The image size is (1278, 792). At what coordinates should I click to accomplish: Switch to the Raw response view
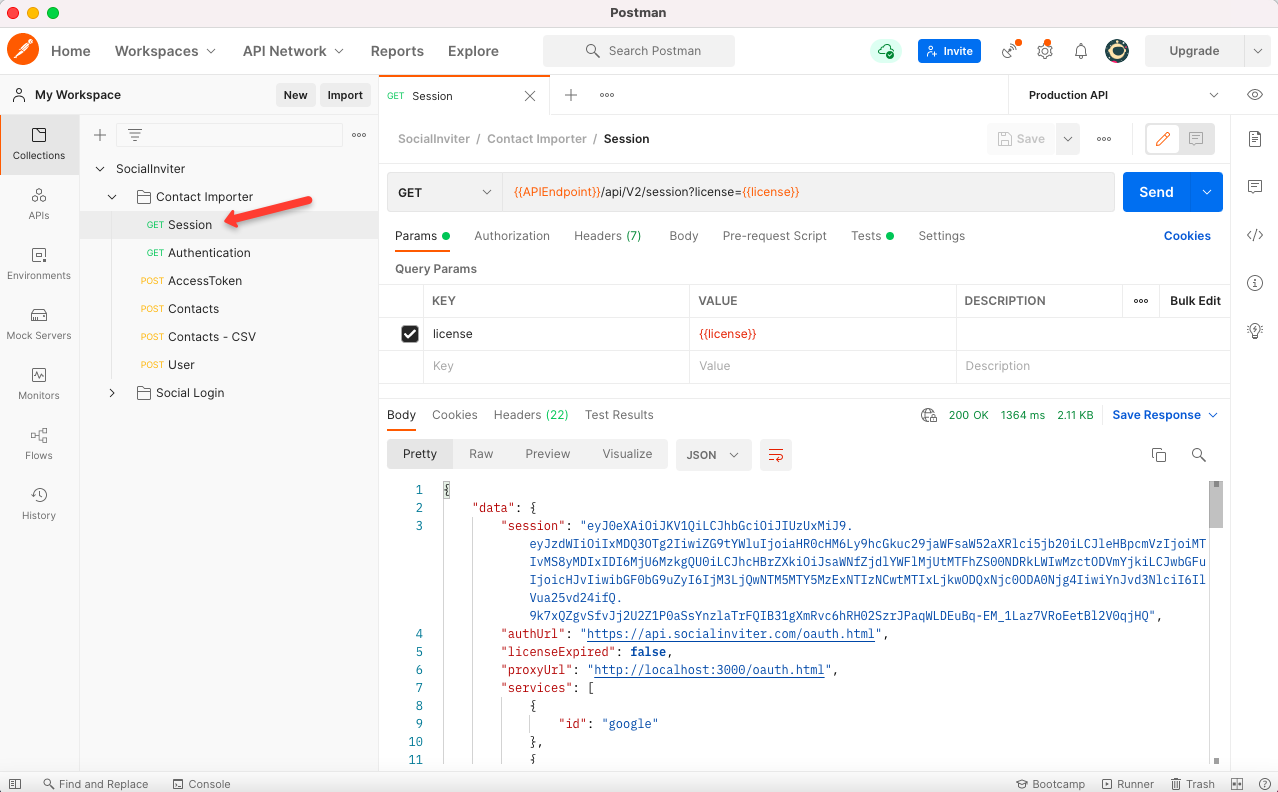[x=481, y=454]
